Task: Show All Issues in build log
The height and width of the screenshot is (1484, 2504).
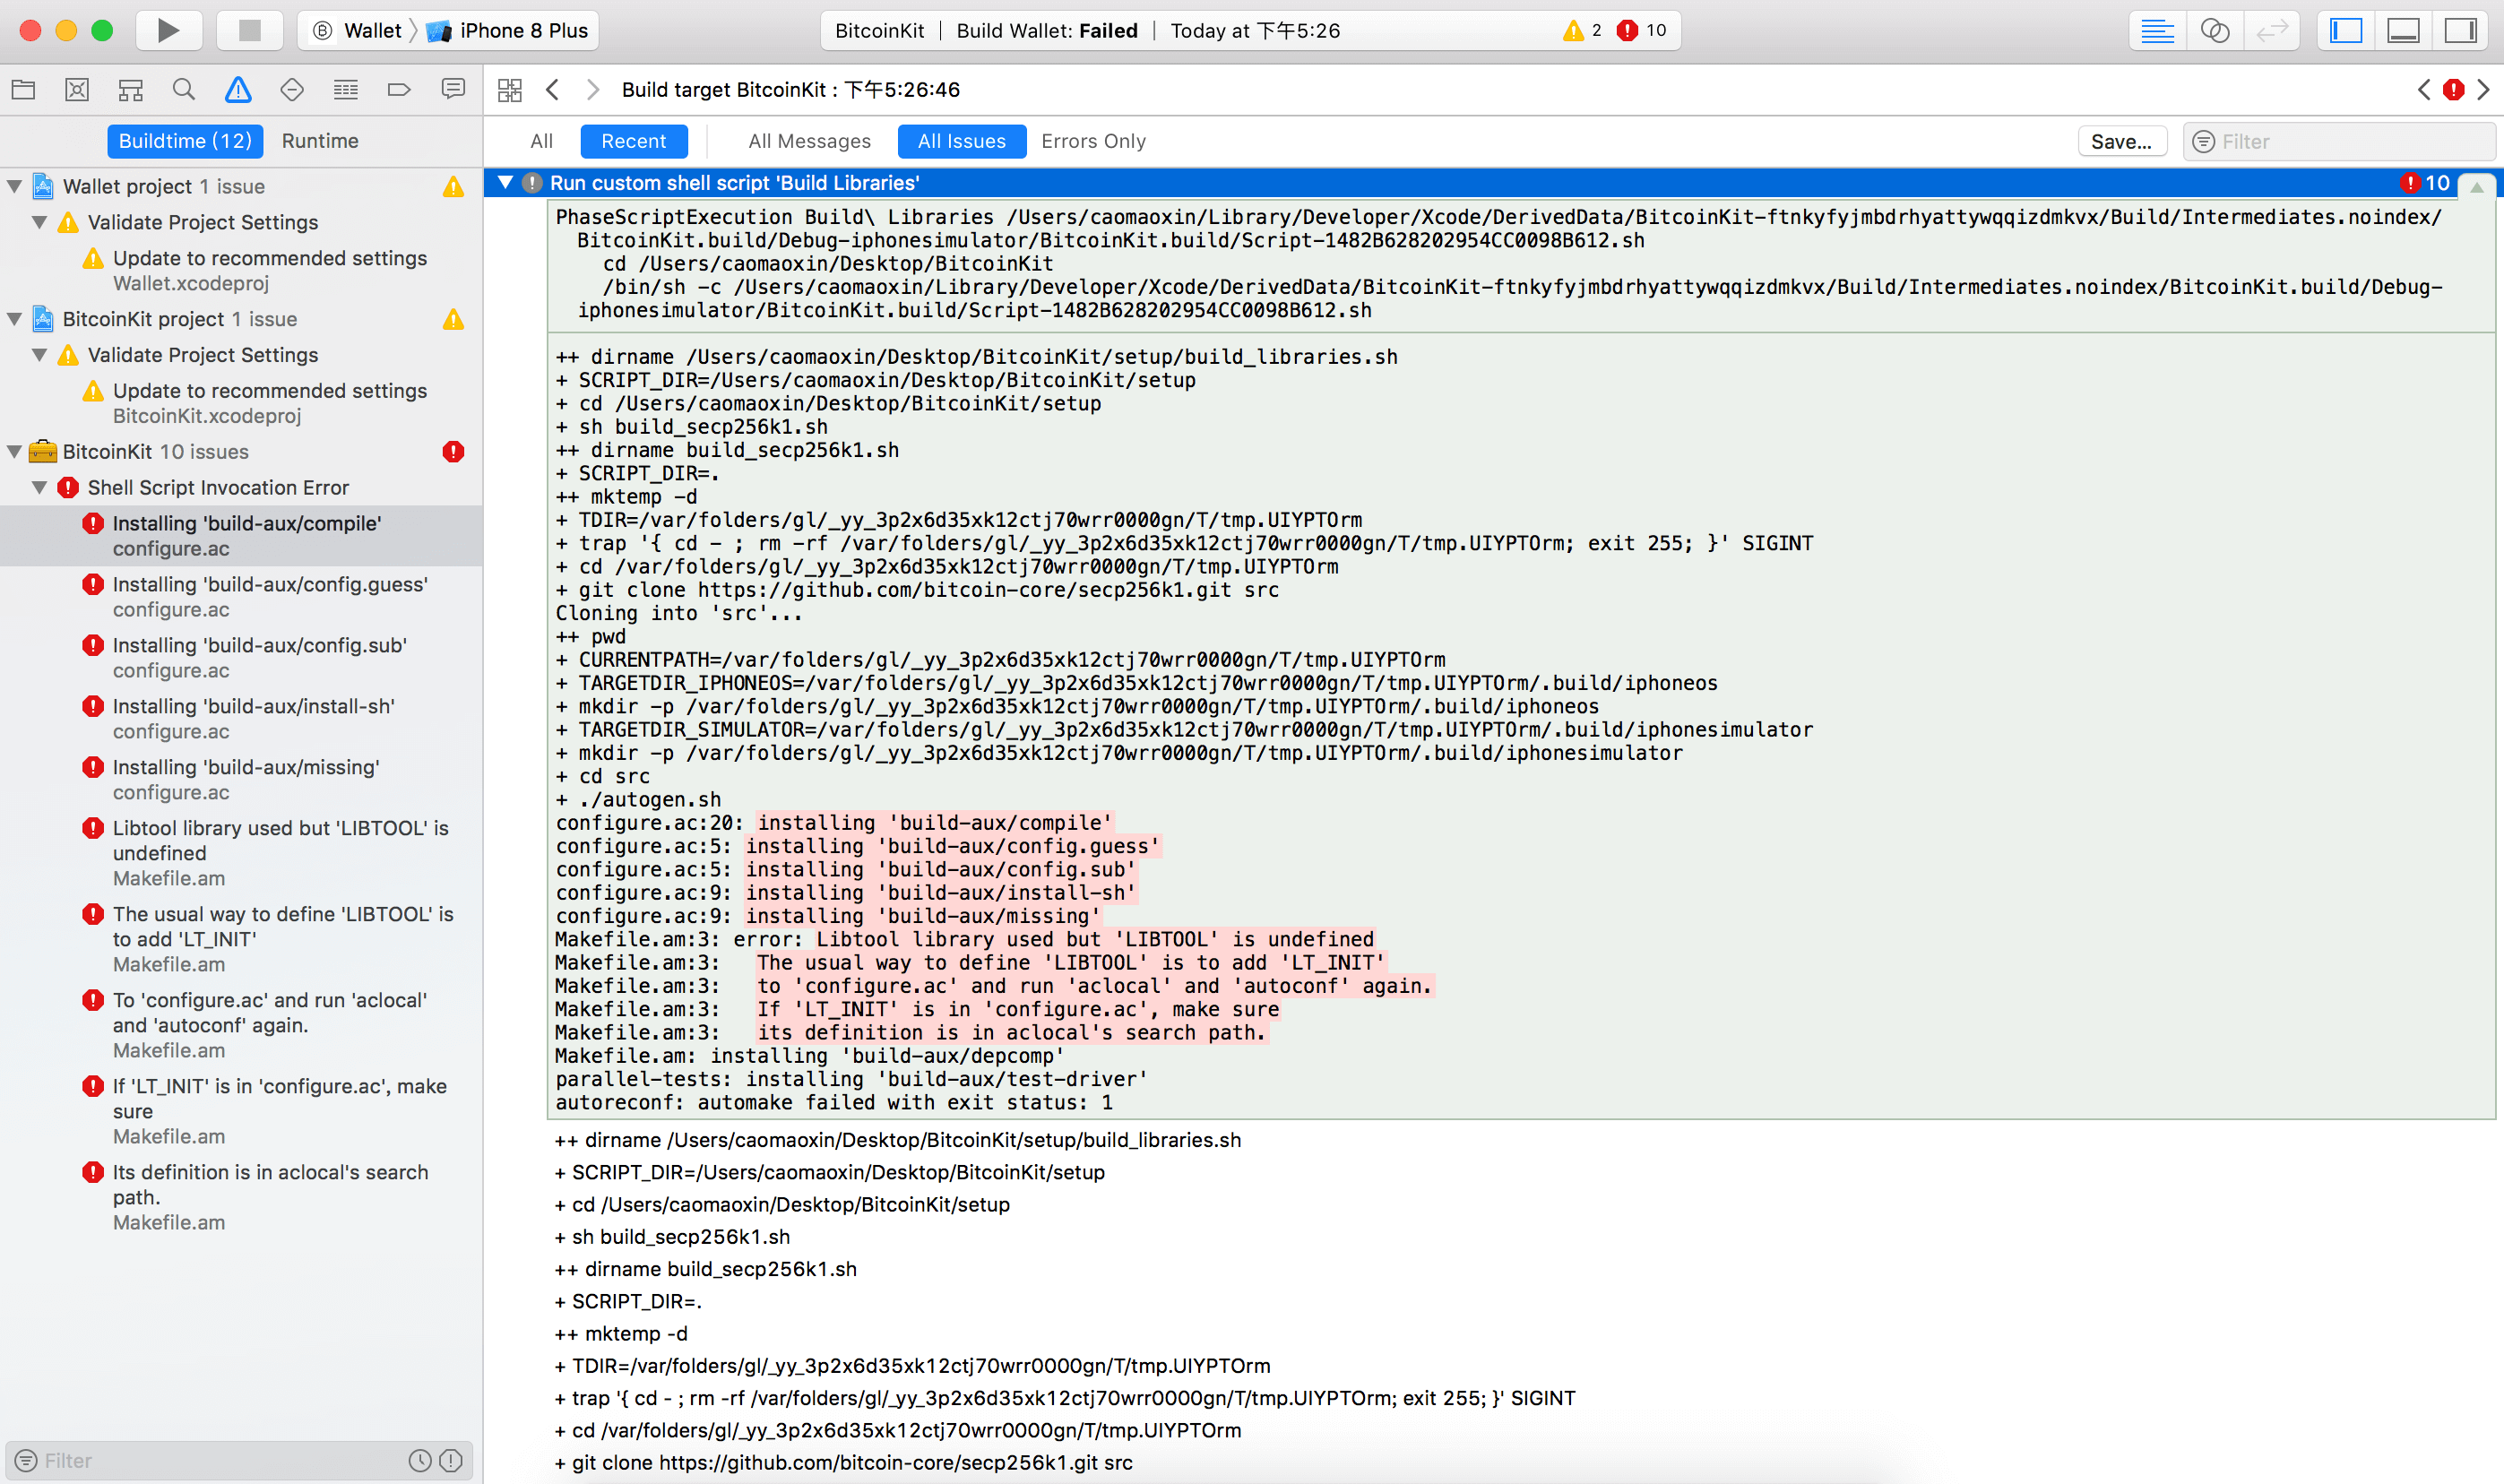Action: coord(961,141)
